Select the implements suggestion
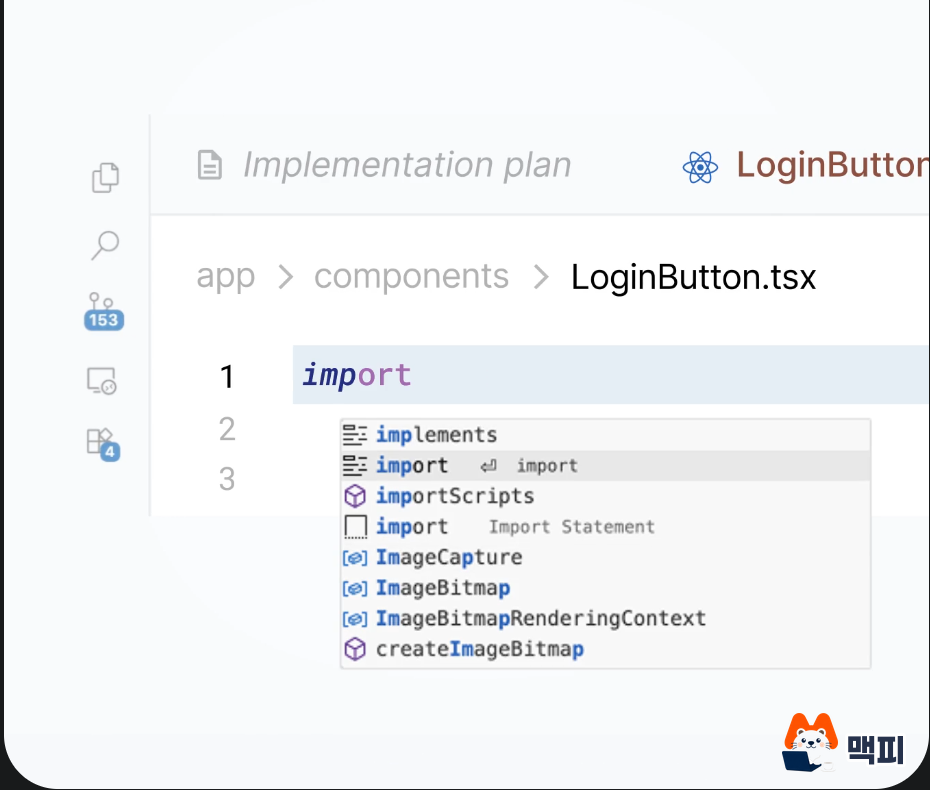 (606, 435)
